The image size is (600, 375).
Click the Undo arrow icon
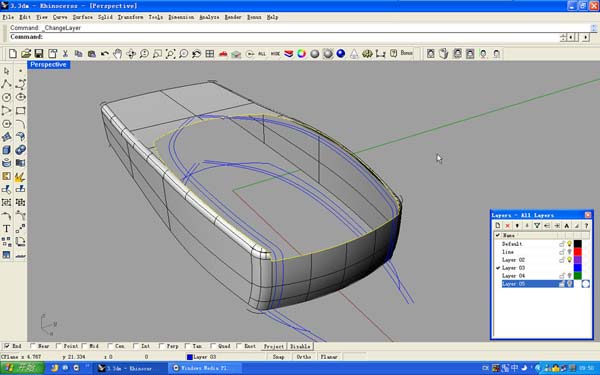(104, 54)
